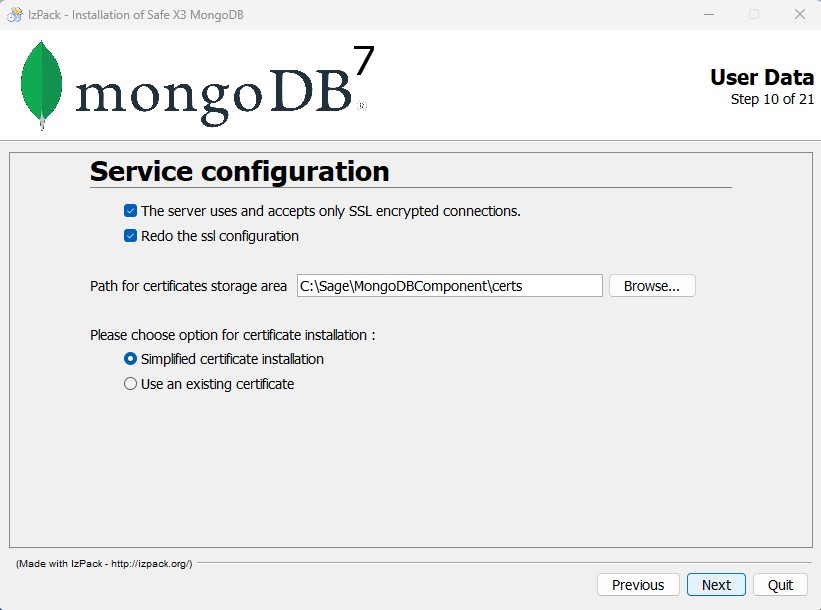Click the MongoDB leaf logo
Image resolution: width=821 pixels, height=610 pixels.
point(40,82)
